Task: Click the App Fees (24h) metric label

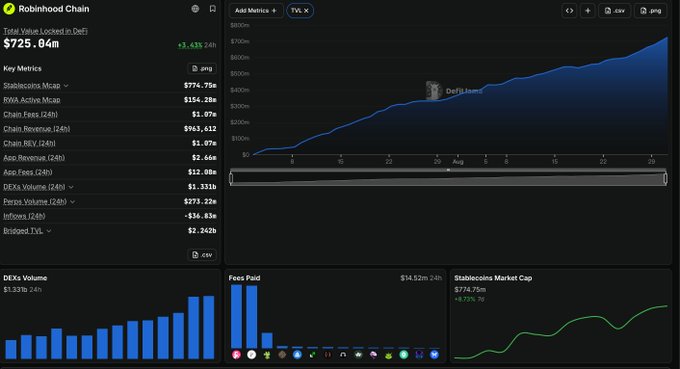Action: pyautogui.click(x=28, y=172)
